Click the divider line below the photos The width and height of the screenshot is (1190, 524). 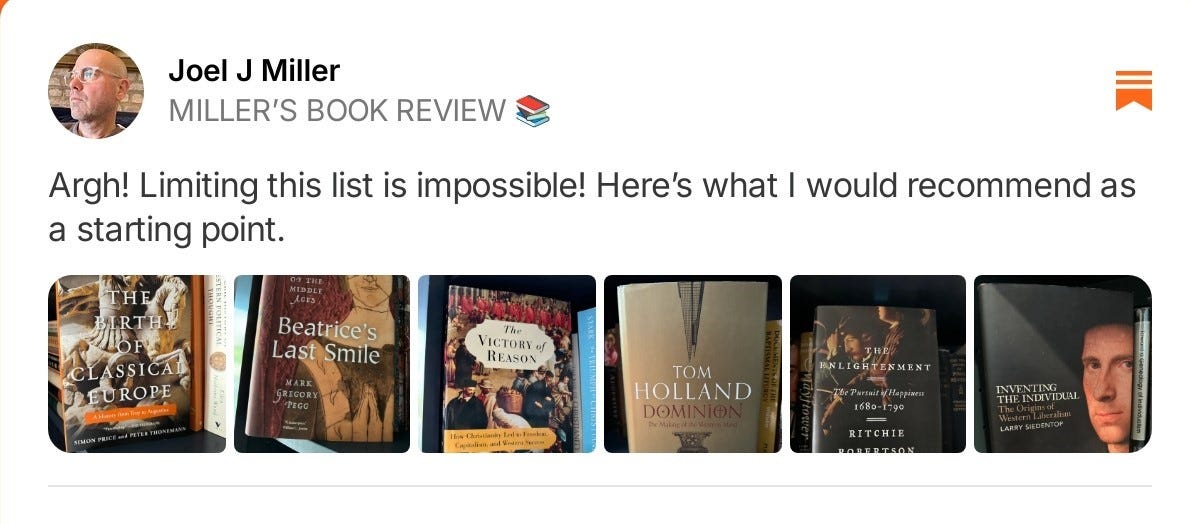point(600,485)
